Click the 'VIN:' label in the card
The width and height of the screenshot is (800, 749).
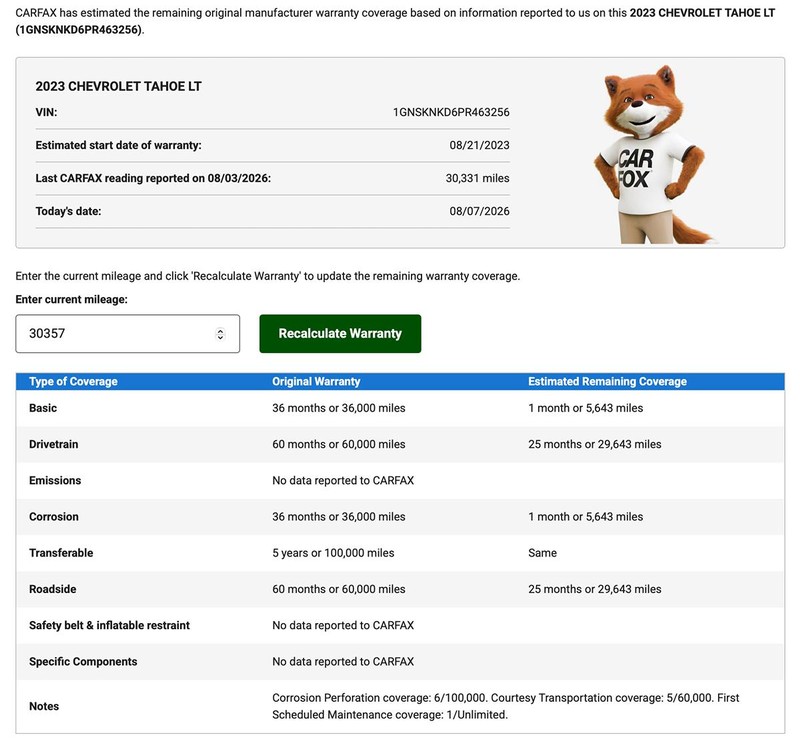point(46,112)
